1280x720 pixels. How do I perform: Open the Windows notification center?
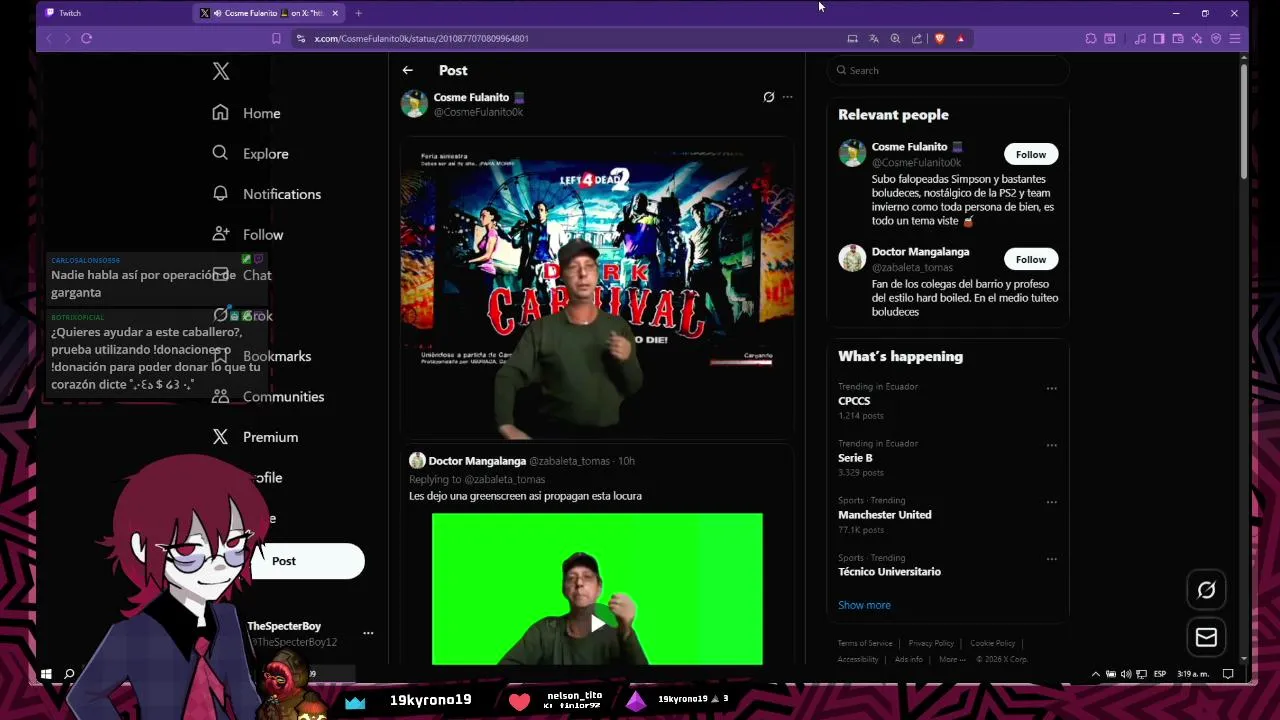coord(1228,674)
